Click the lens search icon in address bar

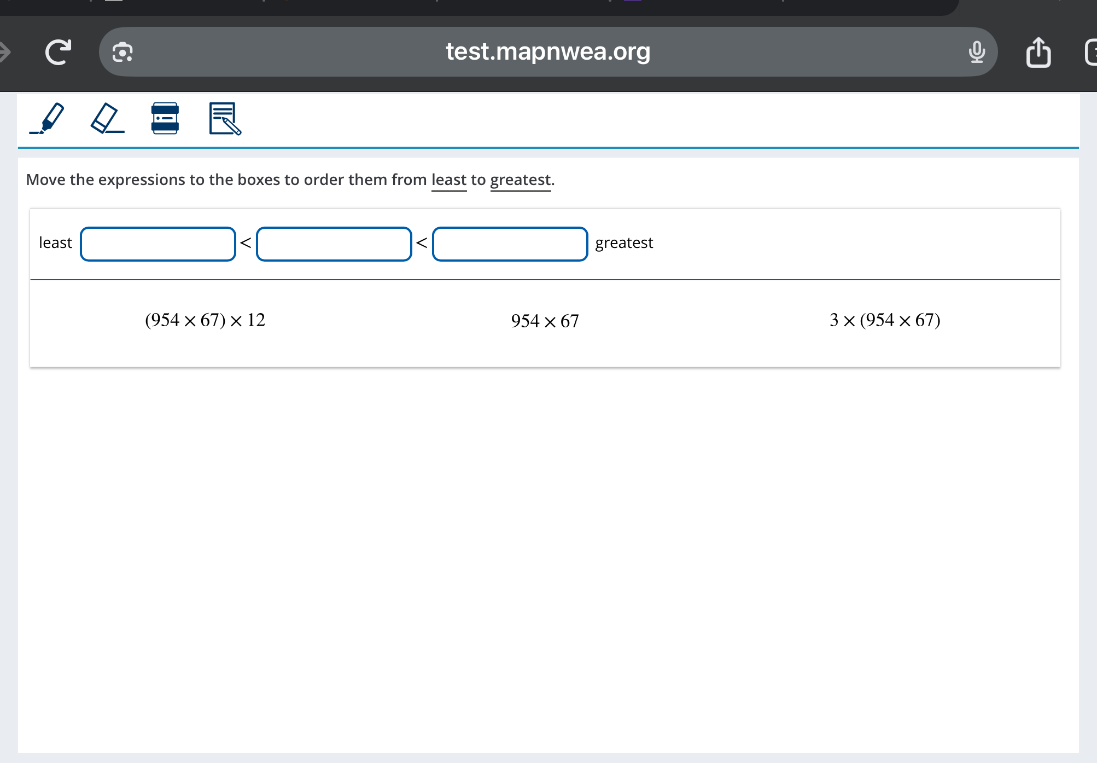pos(122,52)
